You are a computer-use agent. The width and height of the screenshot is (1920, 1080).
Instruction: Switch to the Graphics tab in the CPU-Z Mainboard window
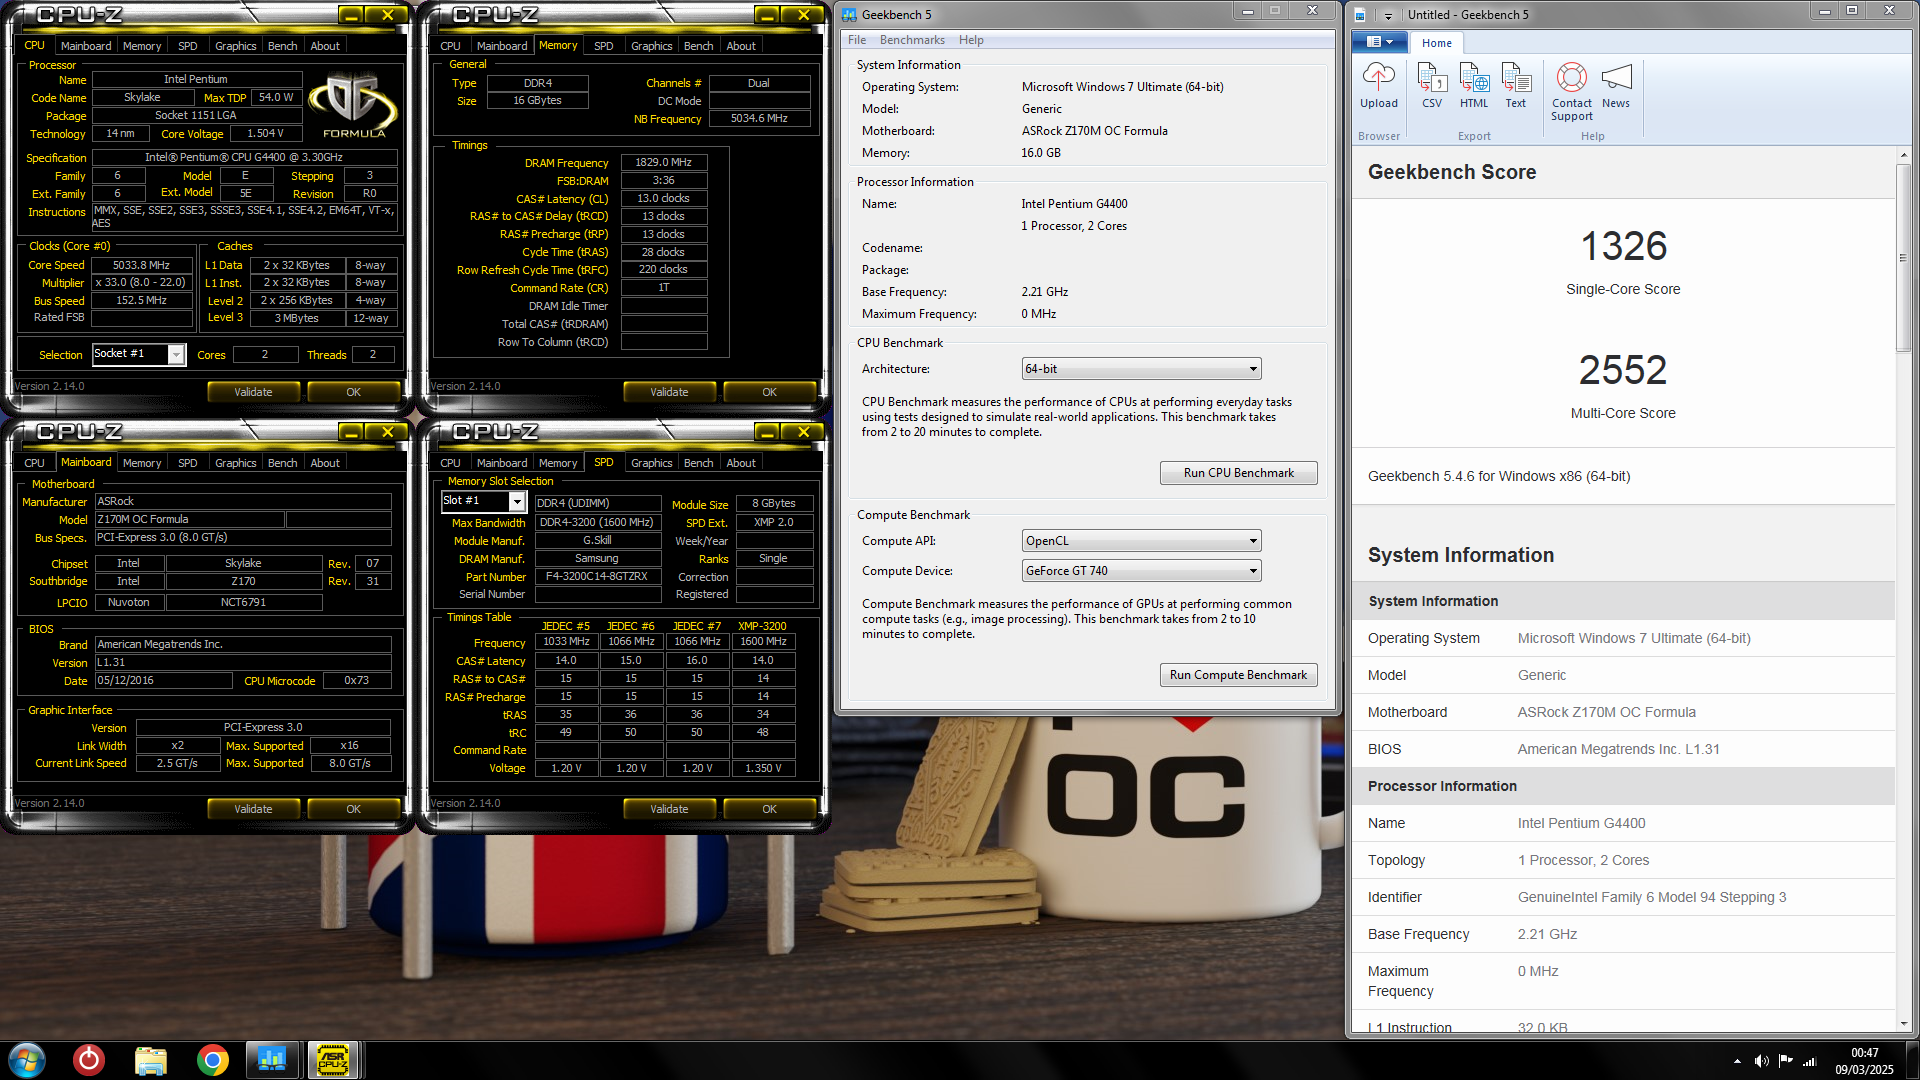point(235,463)
